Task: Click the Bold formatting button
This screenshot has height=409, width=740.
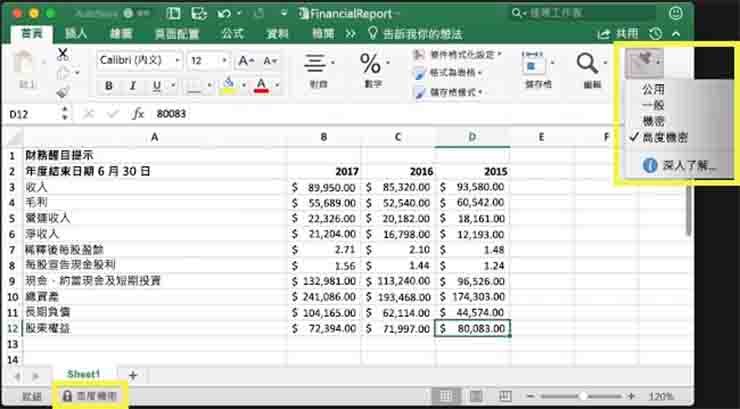Action: [107, 85]
